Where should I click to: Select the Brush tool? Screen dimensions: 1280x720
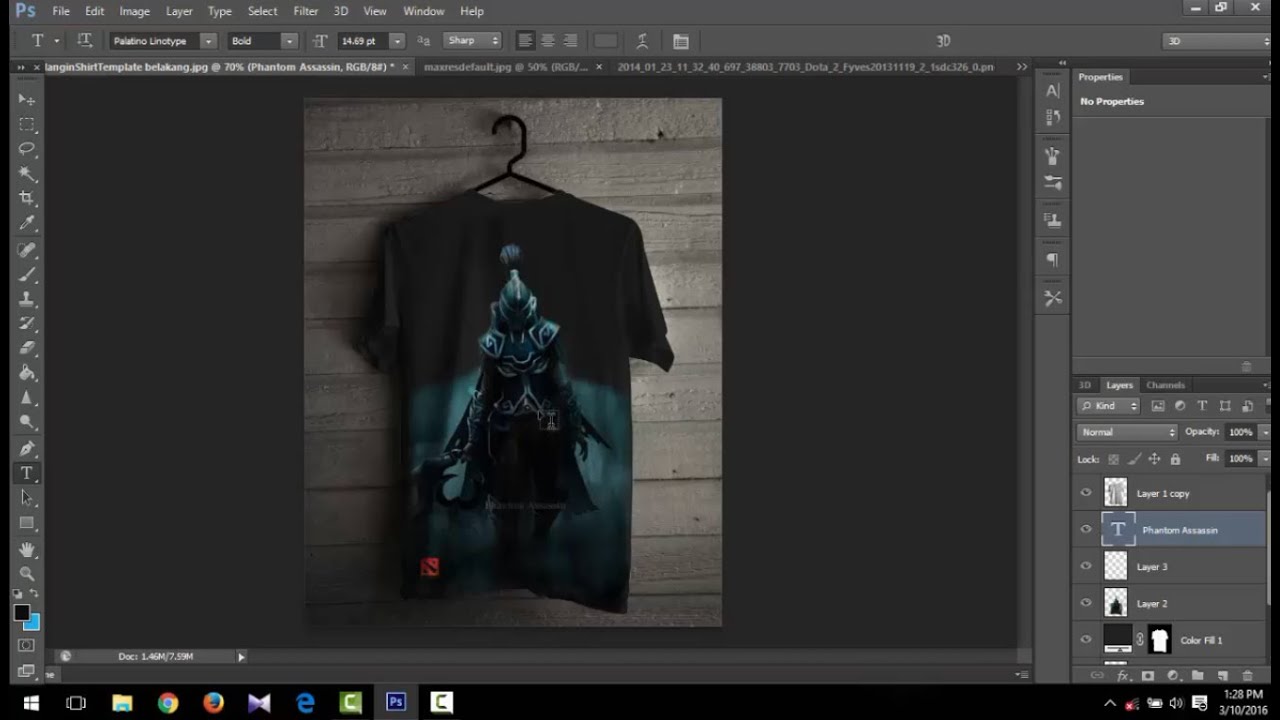click(x=27, y=274)
